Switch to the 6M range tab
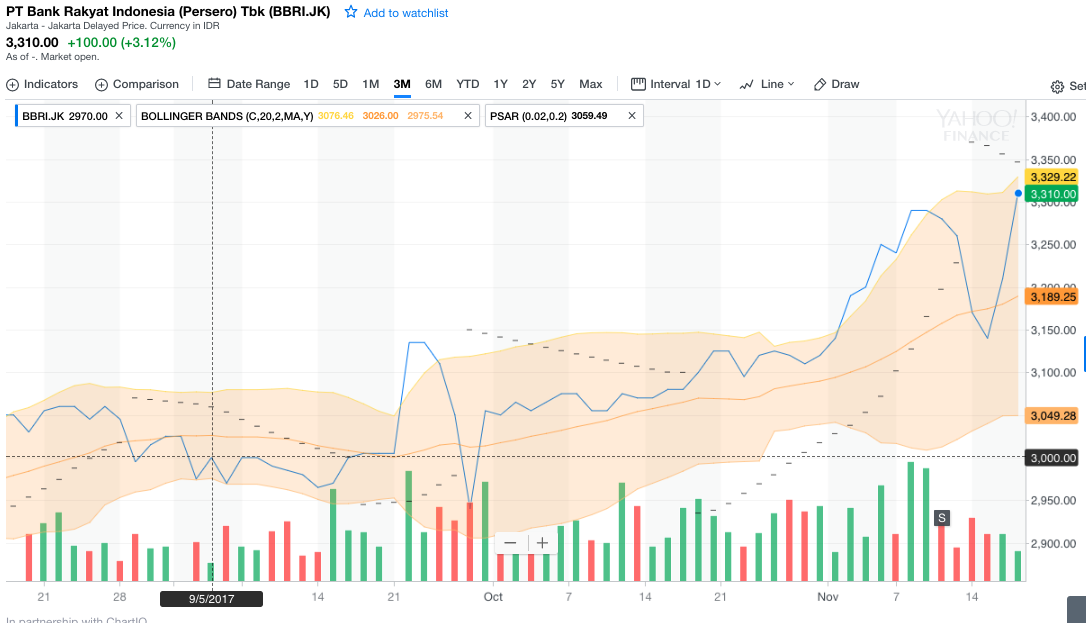 coord(433,84)
